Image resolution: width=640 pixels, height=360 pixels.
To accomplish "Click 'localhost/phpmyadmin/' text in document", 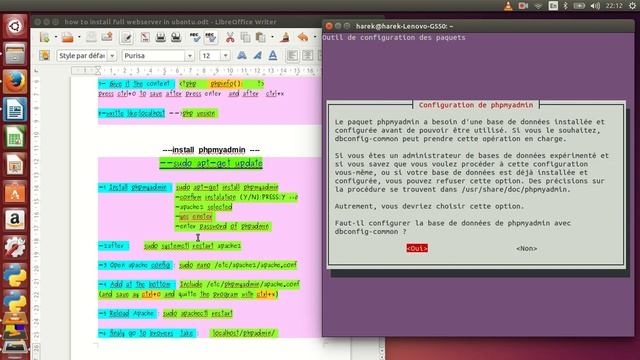I will [x=244, y=333].
